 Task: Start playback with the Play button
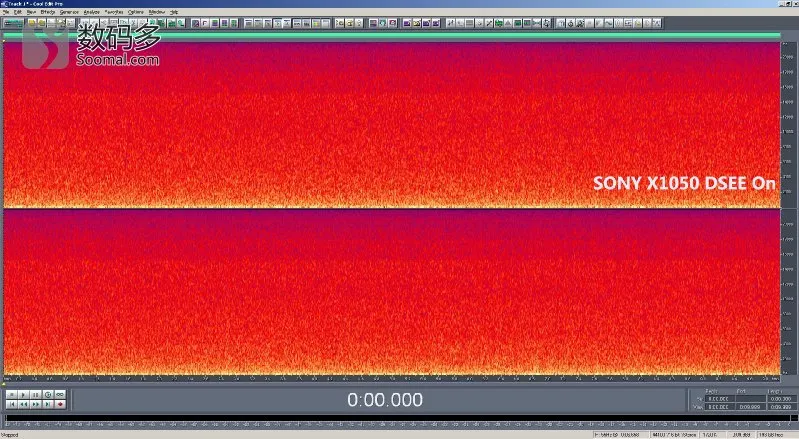coord(23,395)
